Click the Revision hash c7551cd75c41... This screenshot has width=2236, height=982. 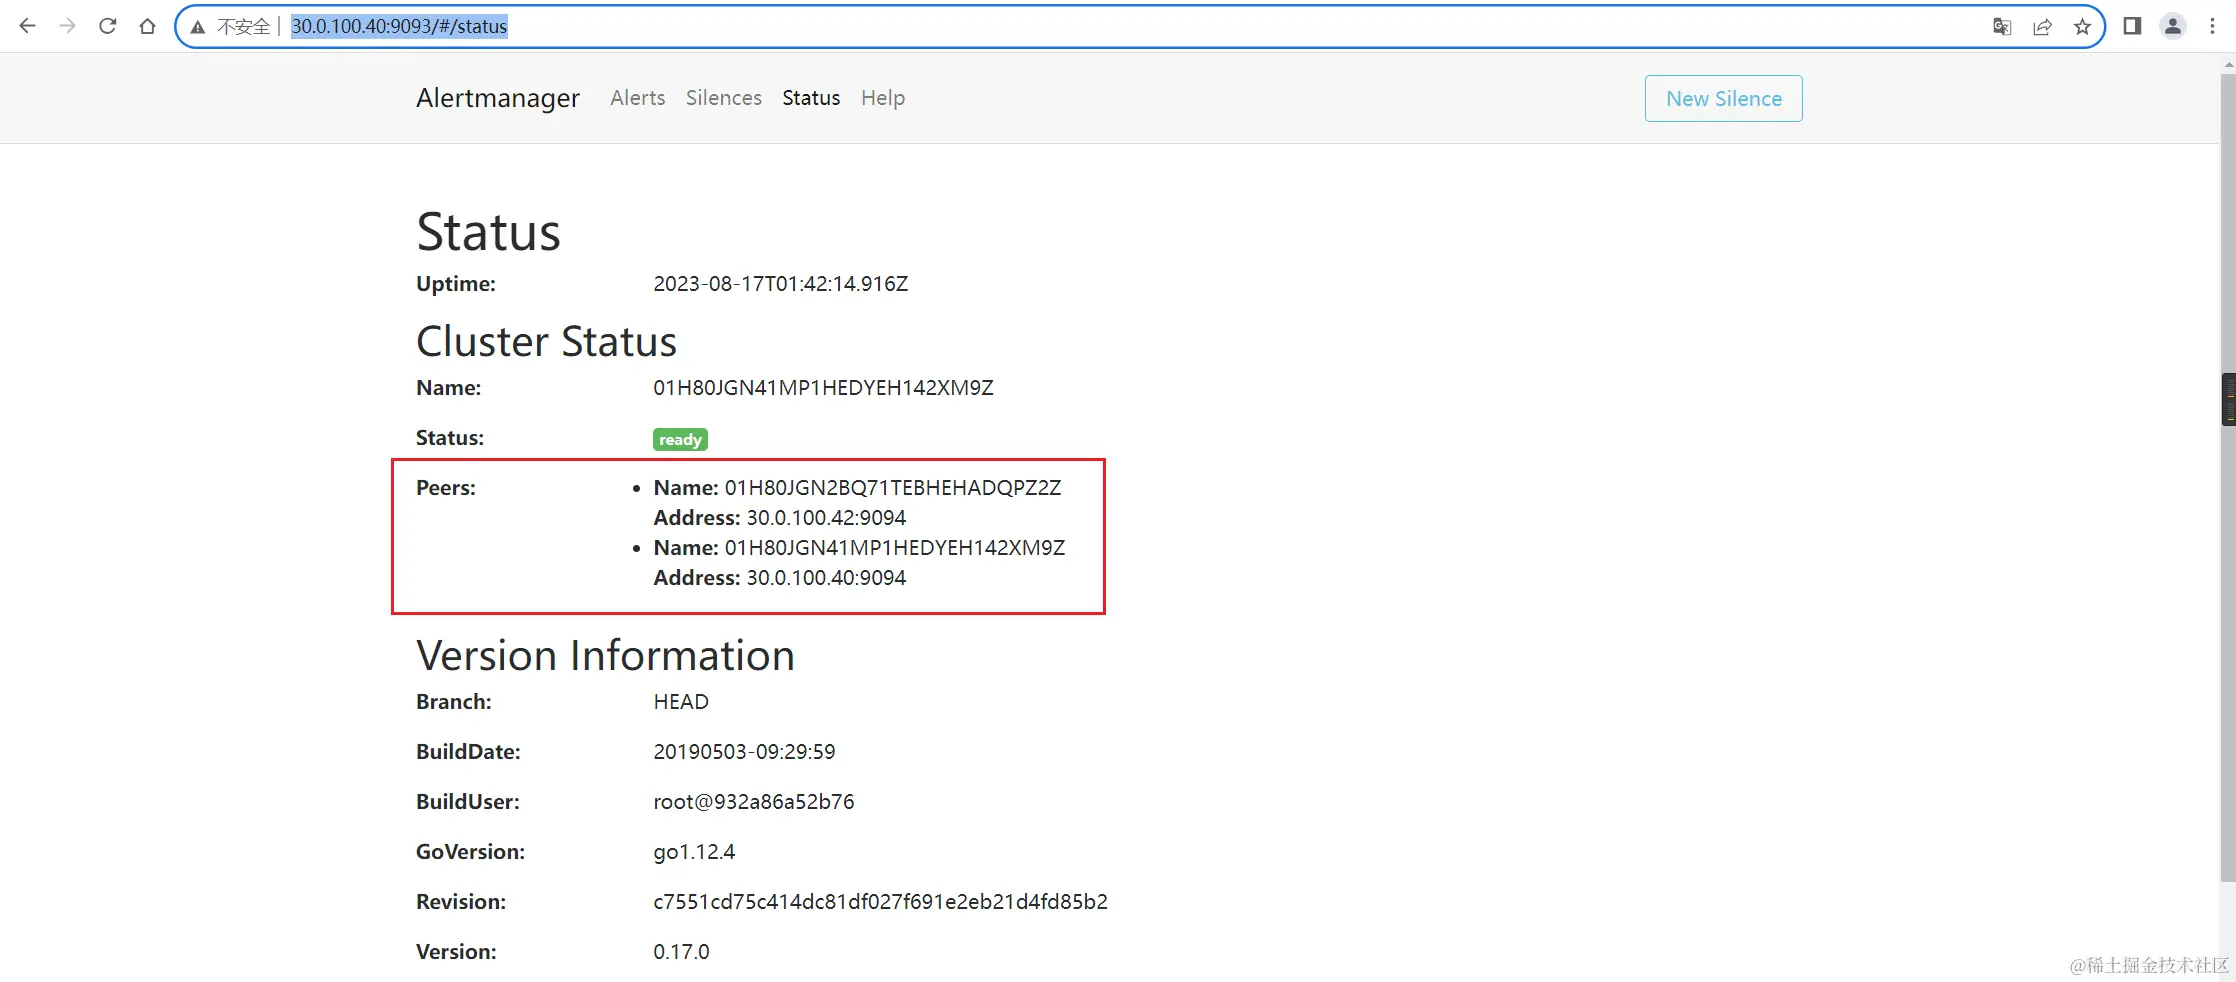[x=880, y=902]
